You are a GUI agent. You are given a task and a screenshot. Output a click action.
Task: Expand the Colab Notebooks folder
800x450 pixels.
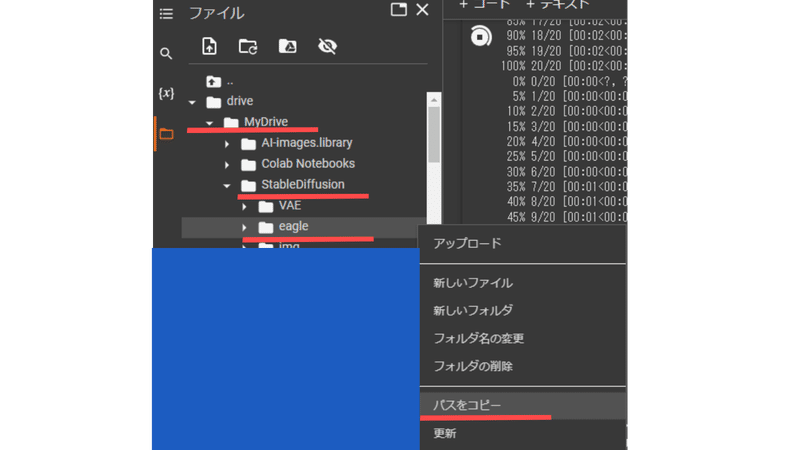tap(227, 165)
